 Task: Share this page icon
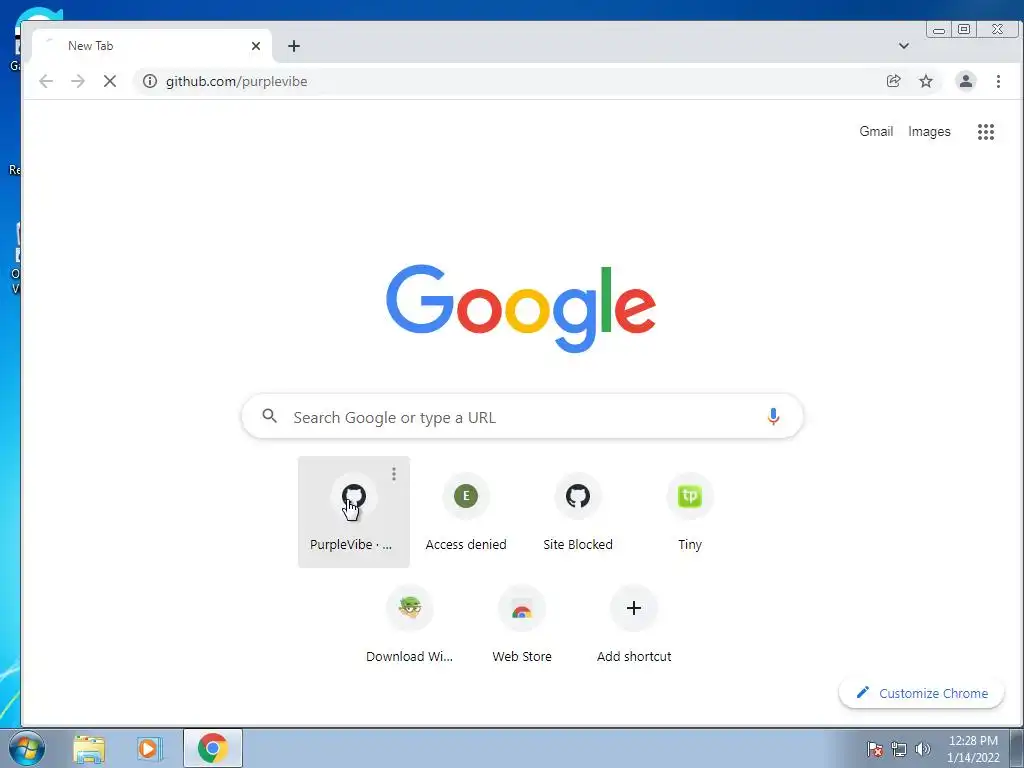tap(893, 81)
